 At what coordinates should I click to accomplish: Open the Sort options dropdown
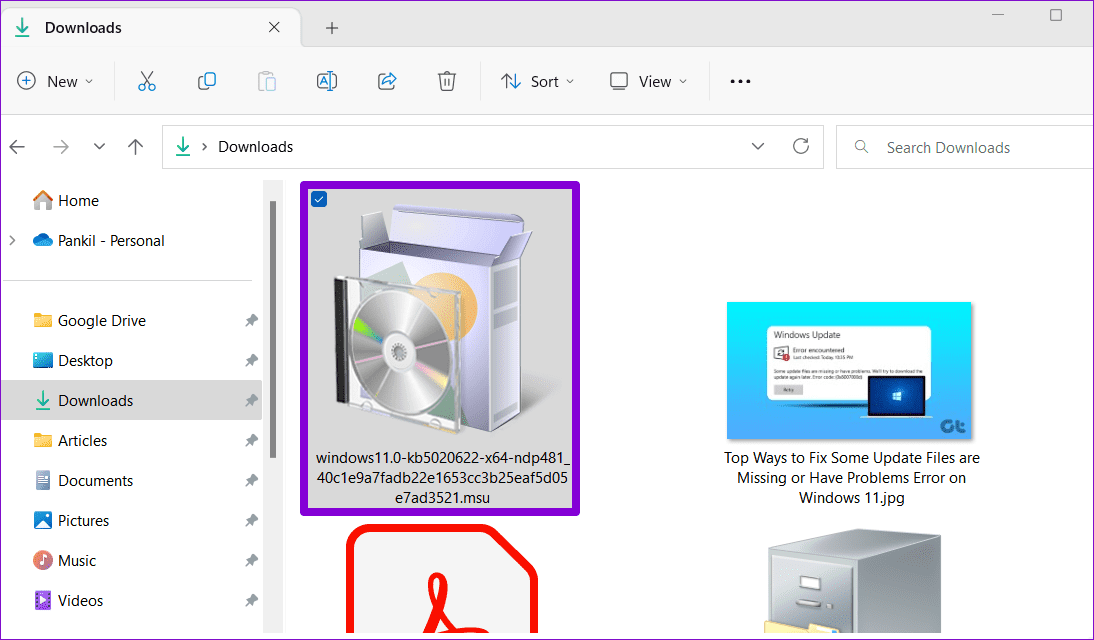coord(537,81)
